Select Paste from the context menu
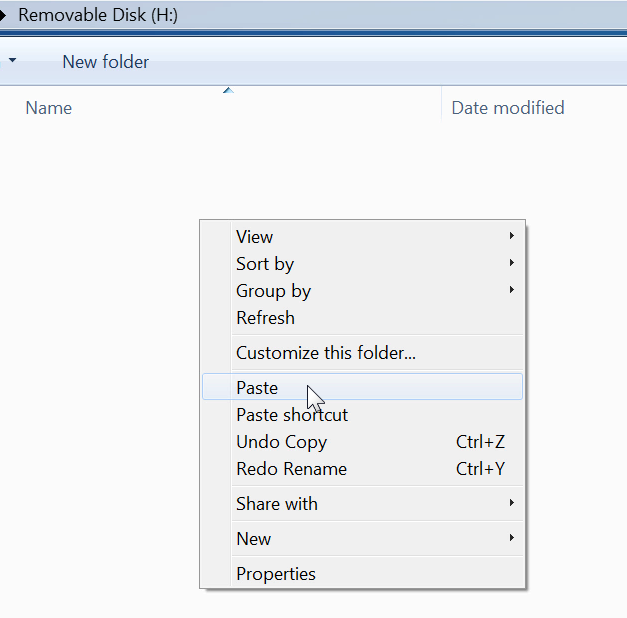Screen dimensions: 627x618 (362, 387)
